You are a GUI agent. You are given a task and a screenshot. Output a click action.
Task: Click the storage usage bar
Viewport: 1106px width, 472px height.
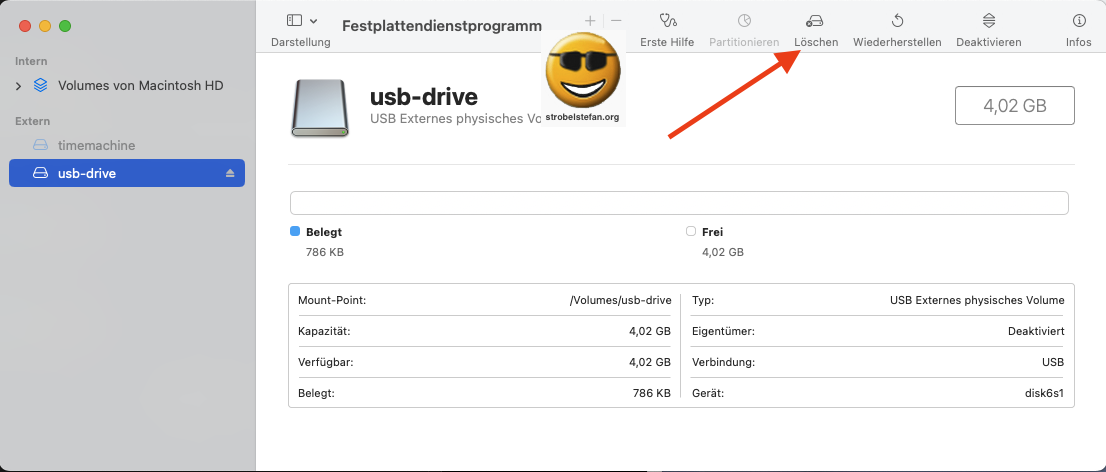678,203
